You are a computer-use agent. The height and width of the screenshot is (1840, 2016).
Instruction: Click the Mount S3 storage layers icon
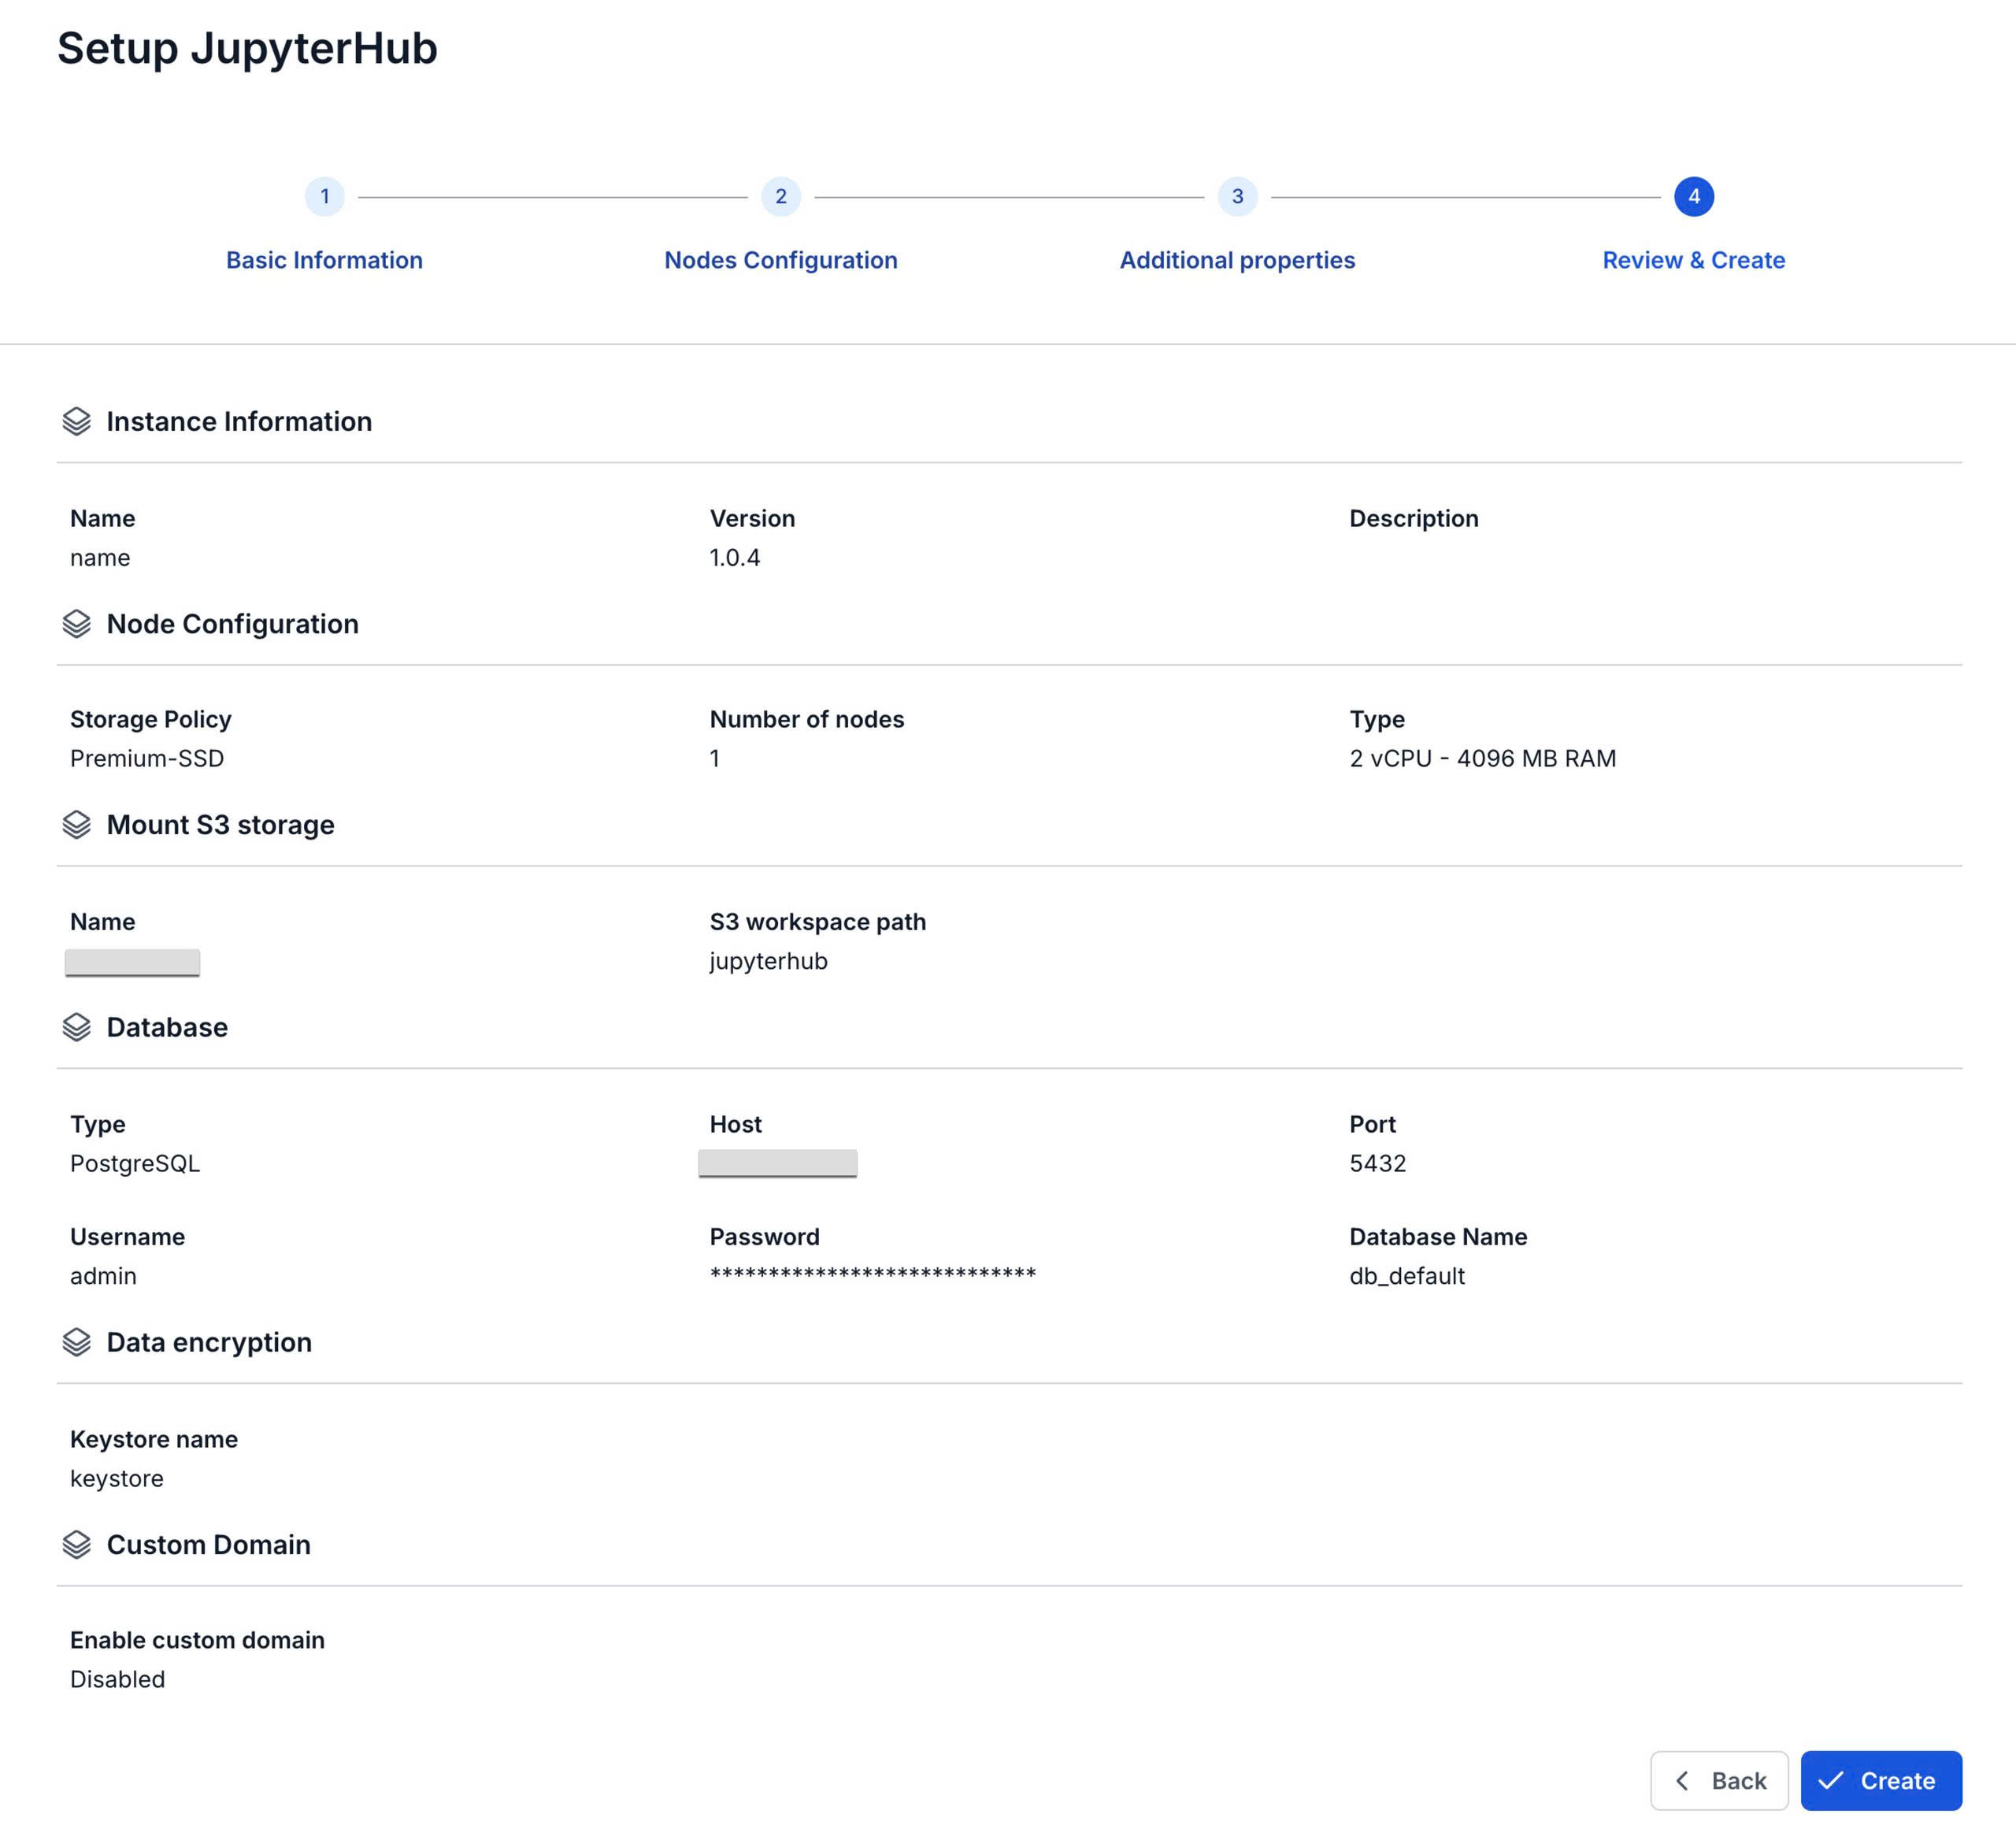(77, 825)
